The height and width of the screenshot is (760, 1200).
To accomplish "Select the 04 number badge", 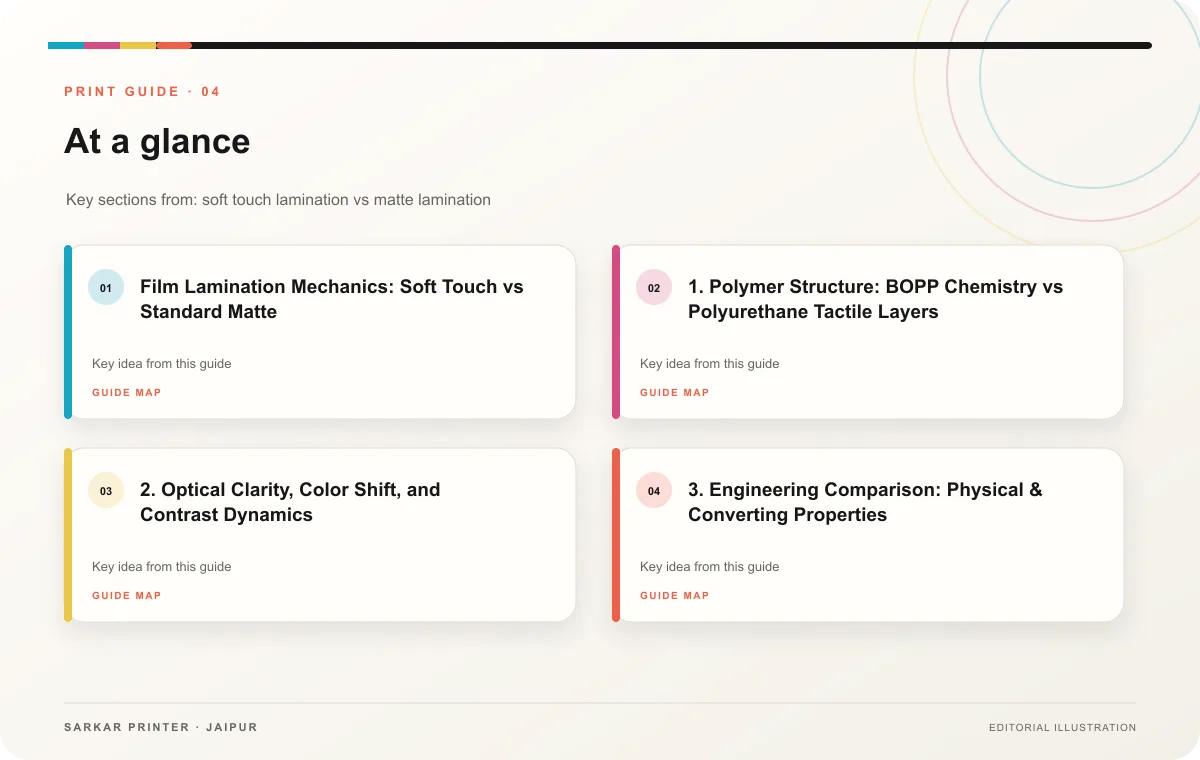I will (654, 491).
